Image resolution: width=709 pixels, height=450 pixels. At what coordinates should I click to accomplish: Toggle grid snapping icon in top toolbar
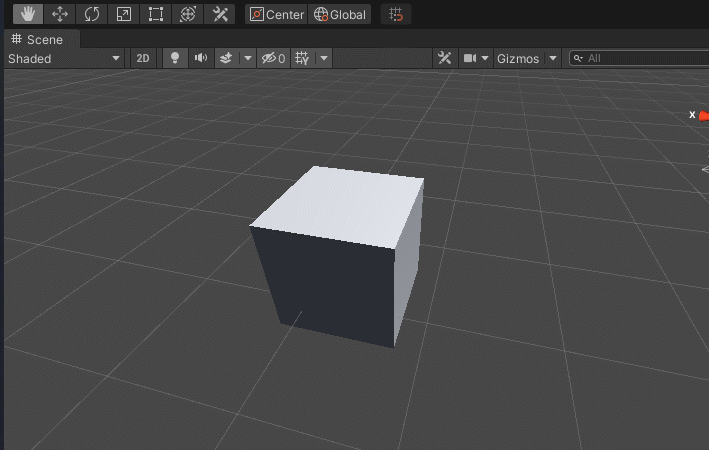pos(396,14)
